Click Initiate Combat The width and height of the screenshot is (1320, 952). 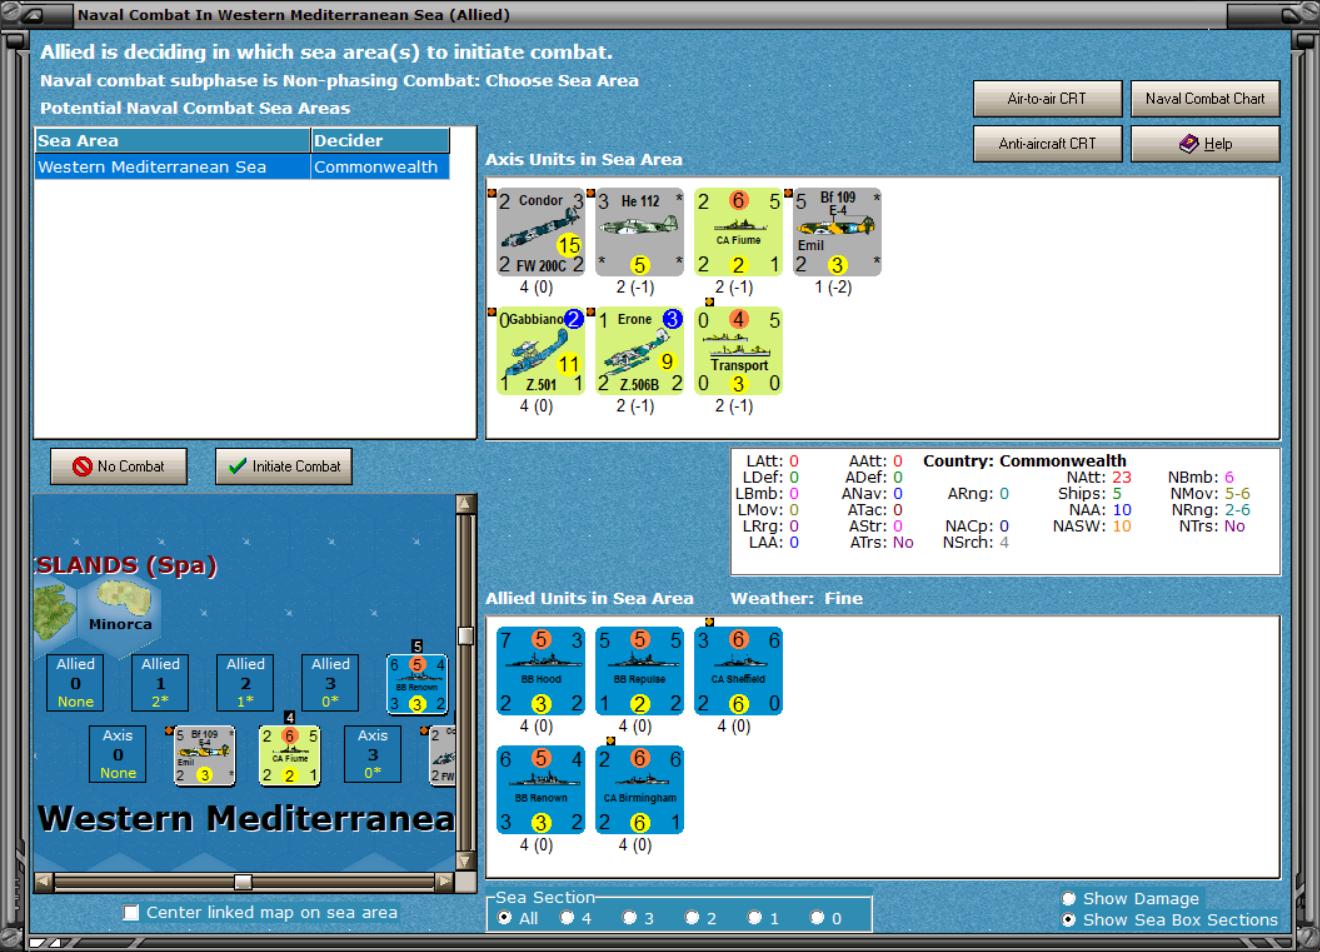[x=284, y=466]
